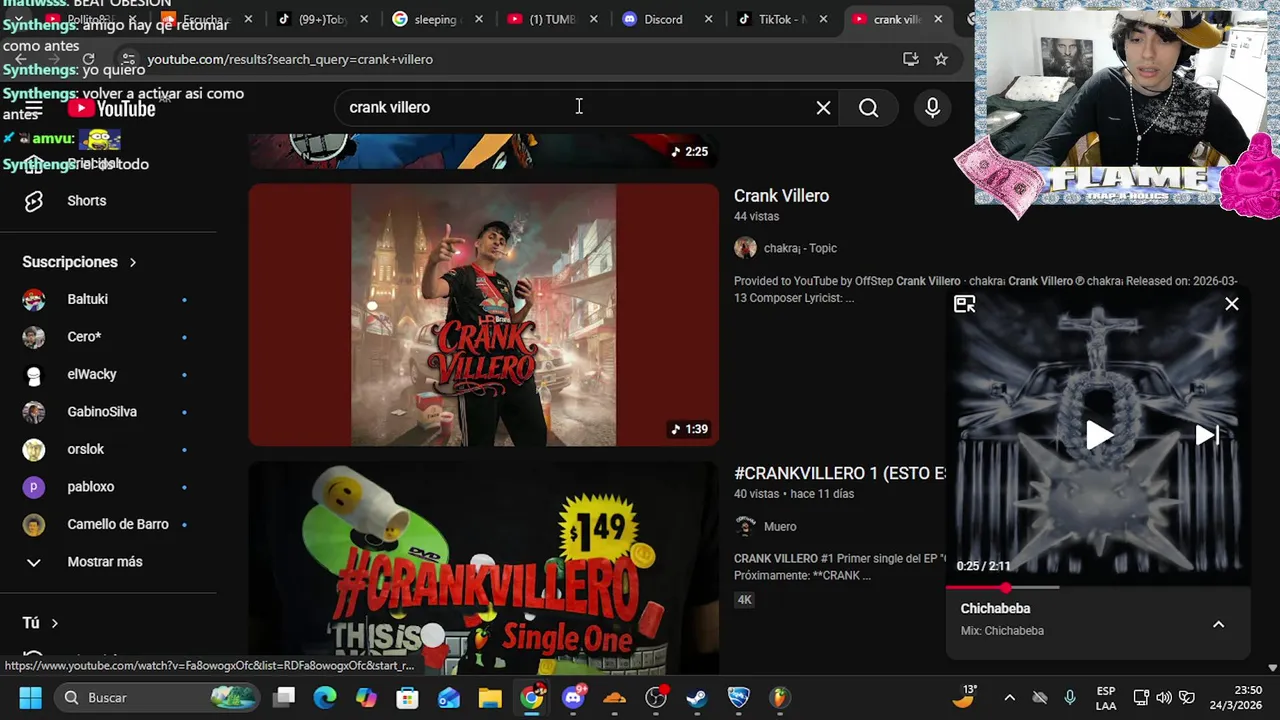Open the Crank Villero video thumbnail
The image size is (1280, 720).
coord(483,315)
